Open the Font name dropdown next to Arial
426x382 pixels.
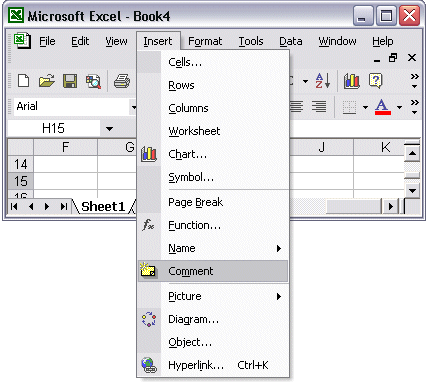pyautogui.click(x=133, y=107)
